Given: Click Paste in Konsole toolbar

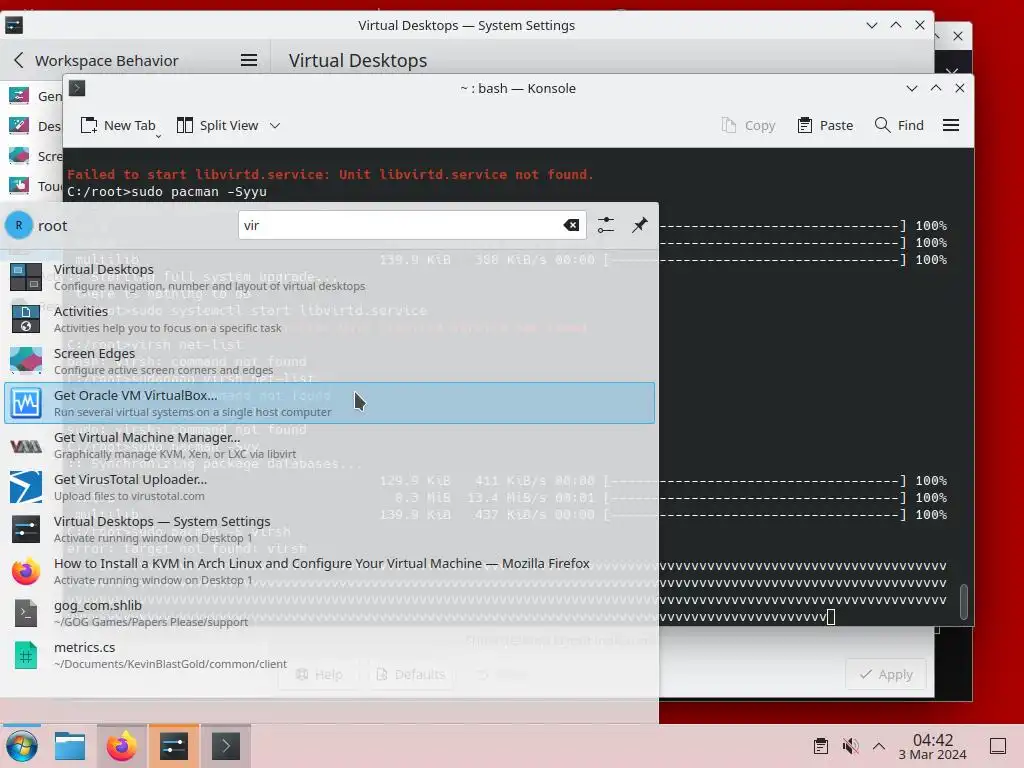Looking at the screenshot, I should point(825,125).
